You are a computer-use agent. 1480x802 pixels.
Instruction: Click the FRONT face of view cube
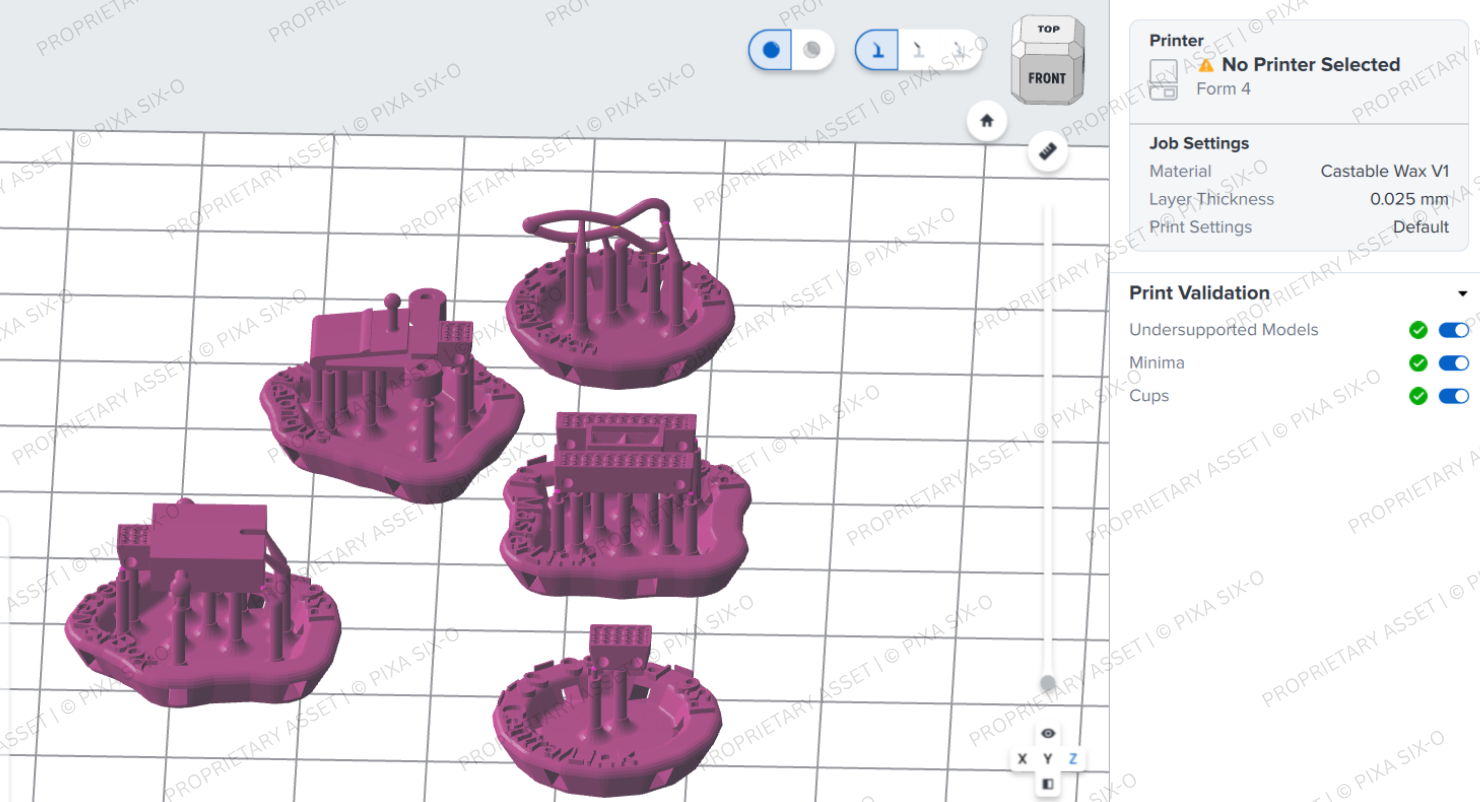[1046, 77]
